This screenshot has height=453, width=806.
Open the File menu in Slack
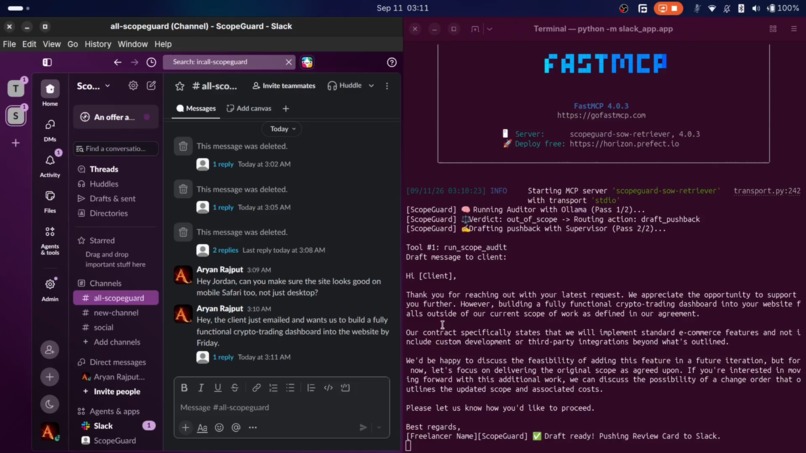pos(9,44)
